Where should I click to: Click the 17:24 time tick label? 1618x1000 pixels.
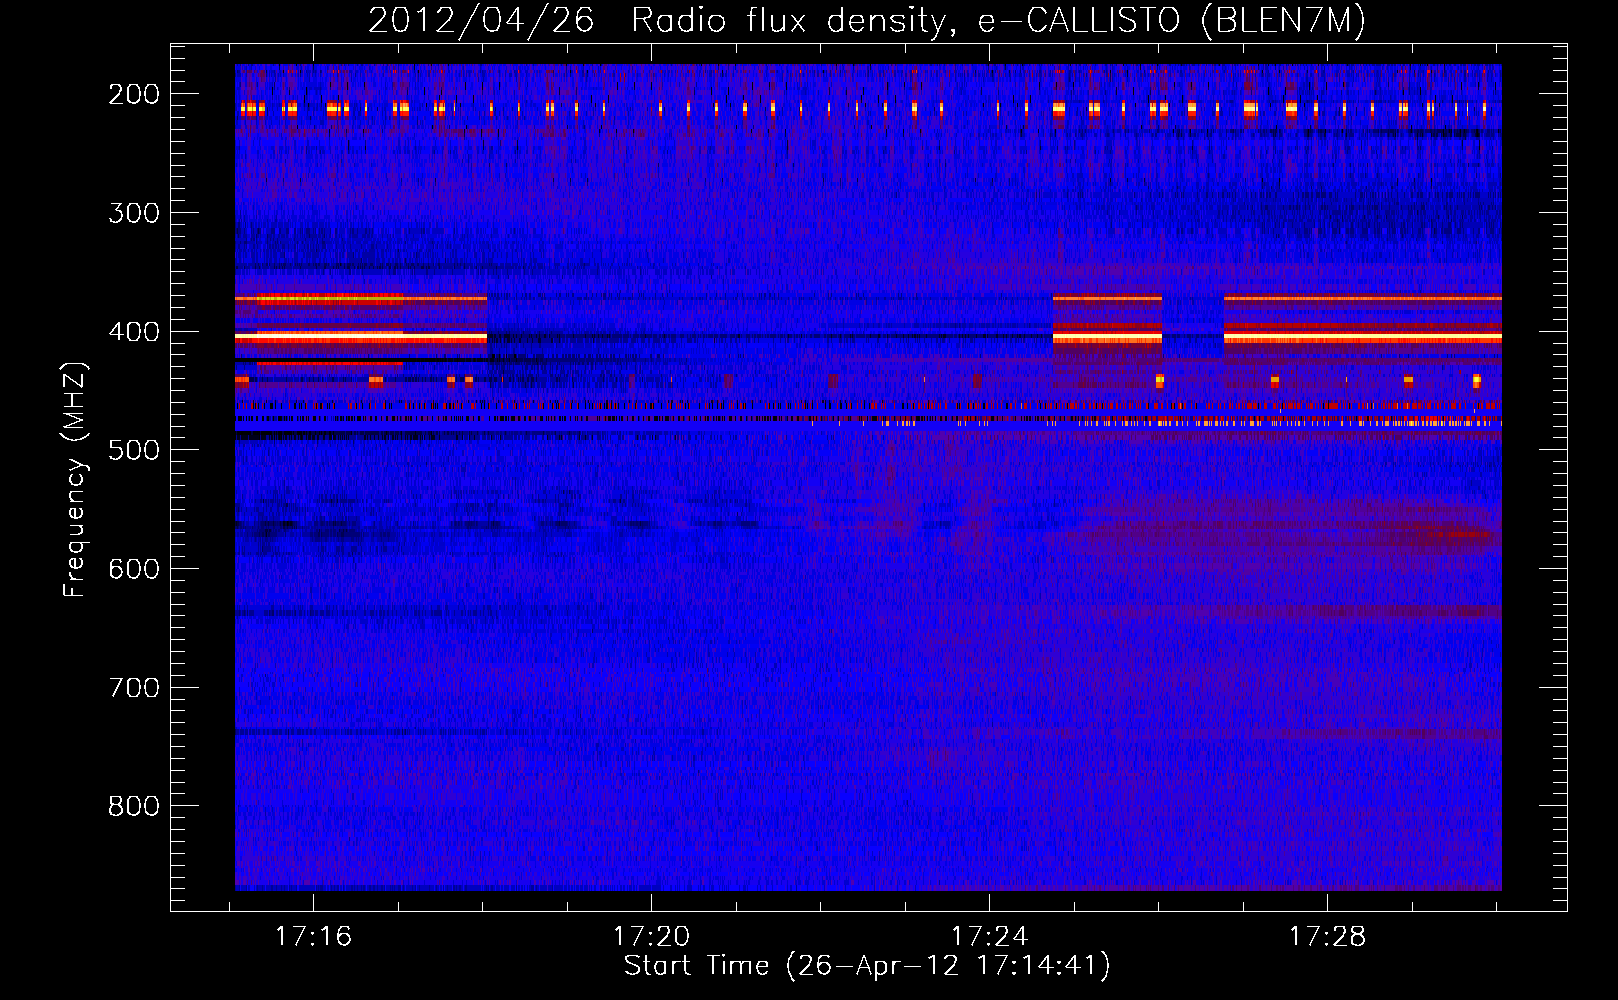(x=990, y=937)
